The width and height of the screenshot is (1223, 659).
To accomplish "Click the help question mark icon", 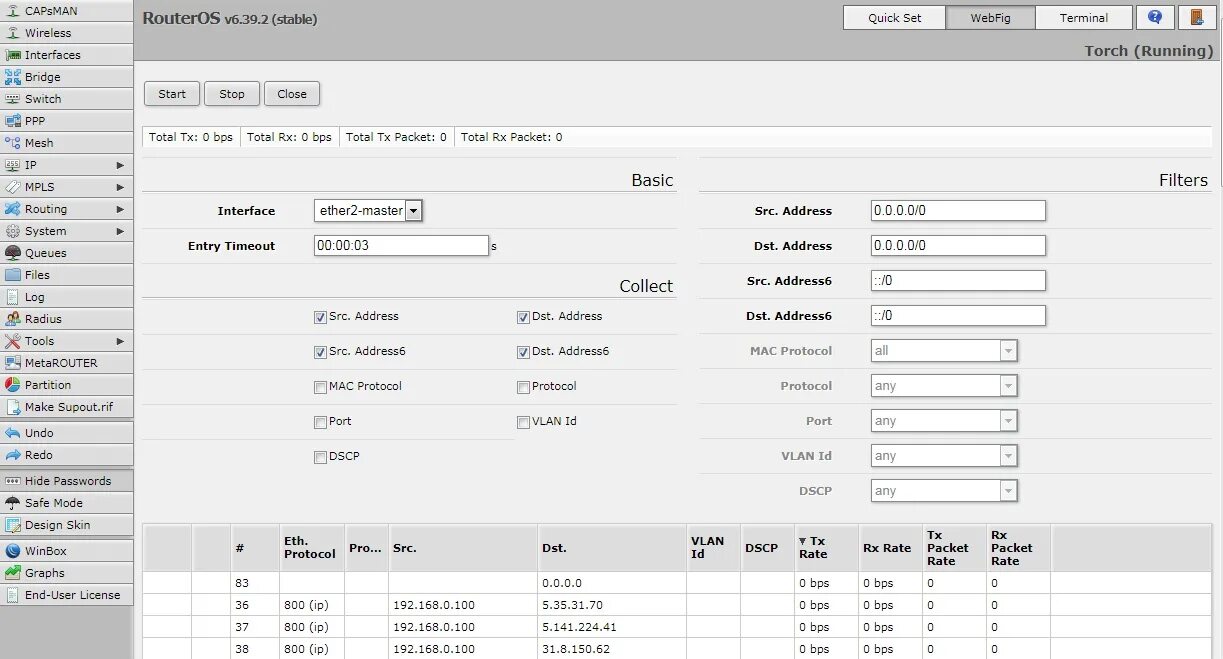I will [1155, 17].
